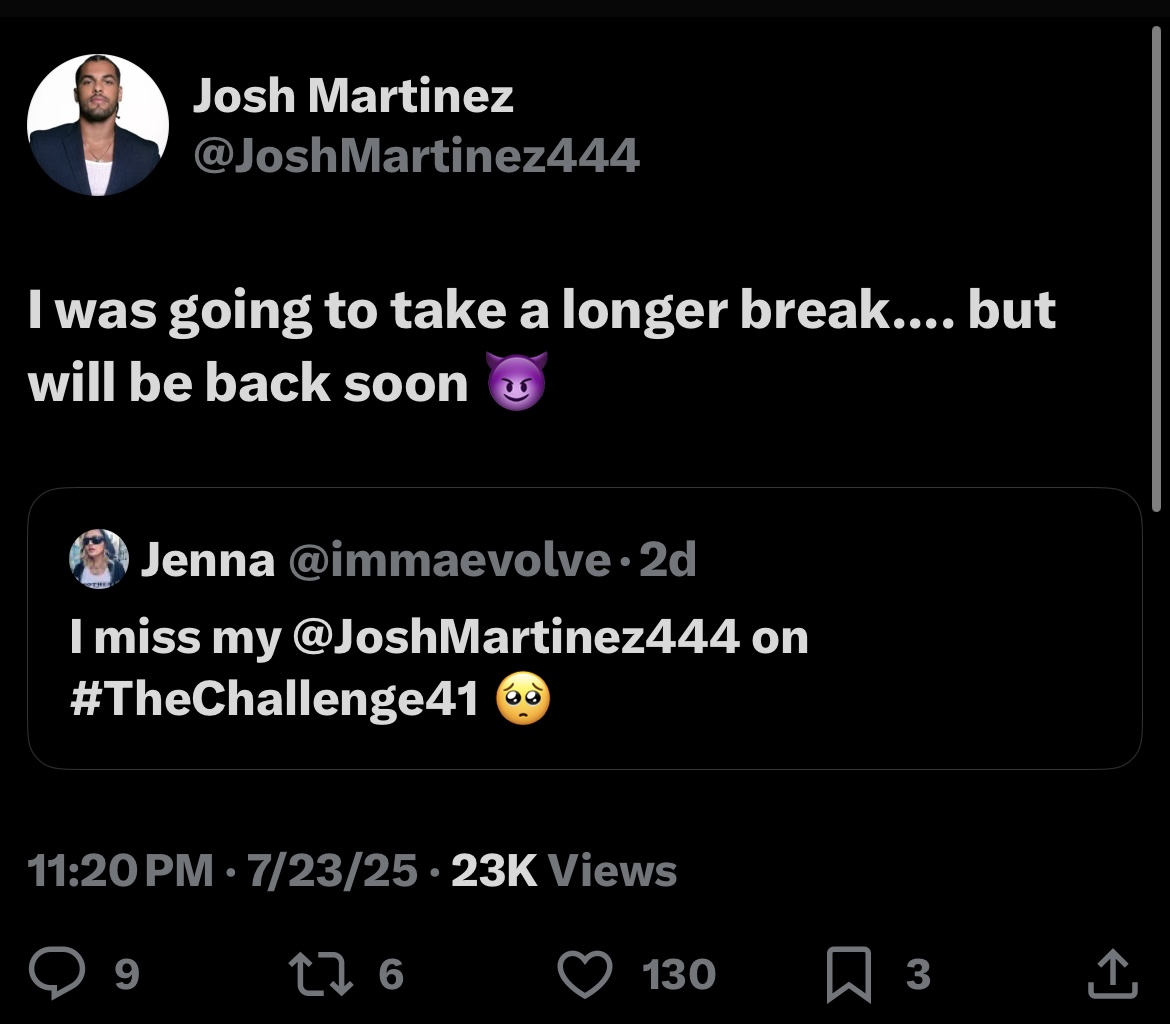
Task: Click the Jenna display name in the quote
Action: pos(207,560)
